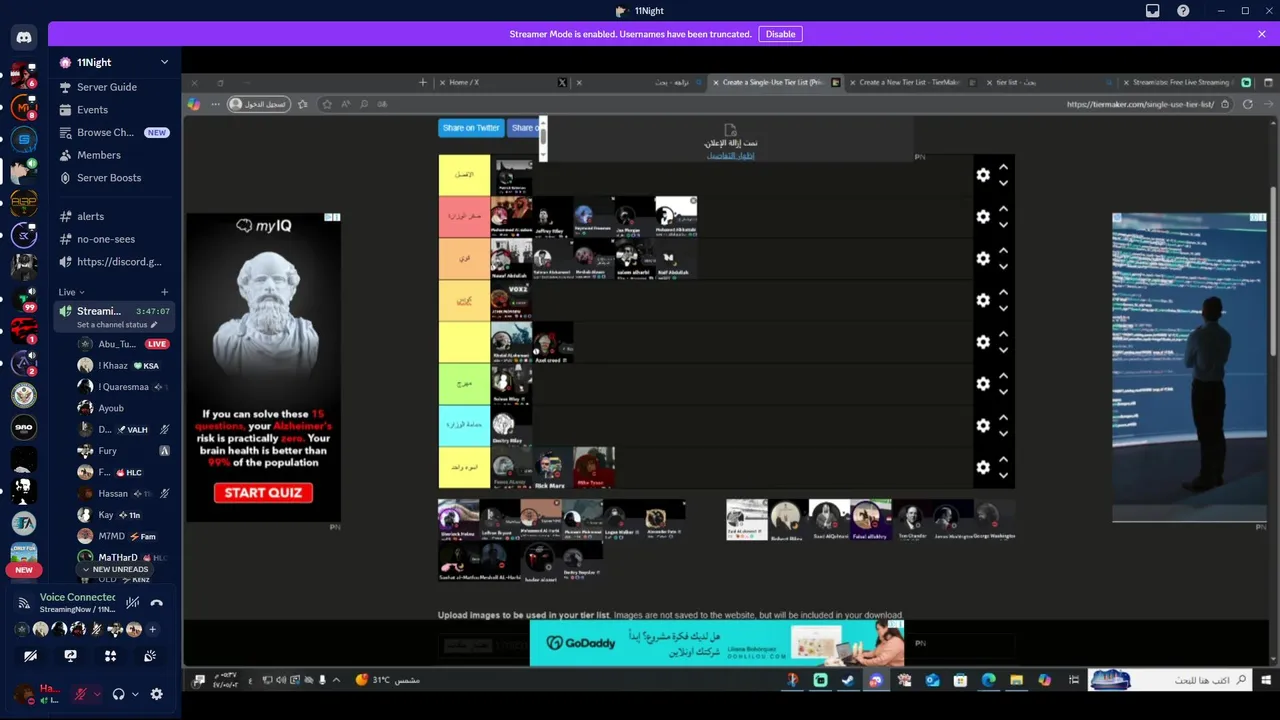Select Abu_Tu... LIVE user in voice list

[x=123, y=344]
